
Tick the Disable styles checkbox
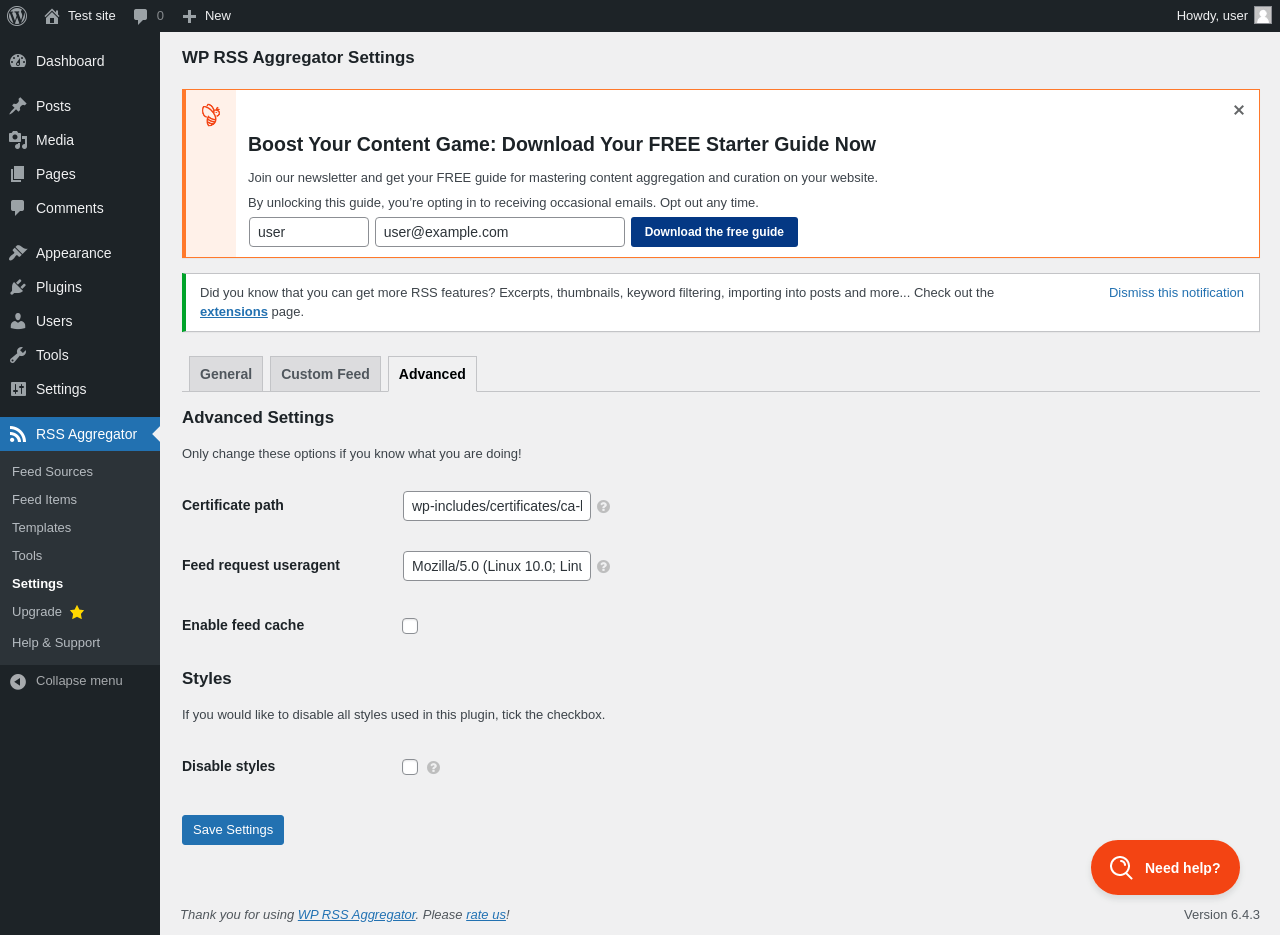coord(410,767)
